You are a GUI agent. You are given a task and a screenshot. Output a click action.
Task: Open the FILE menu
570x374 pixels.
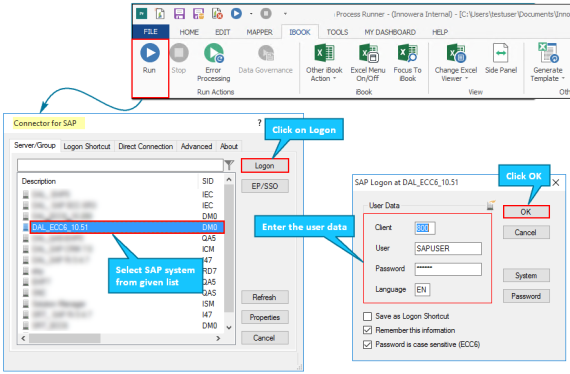tap(150, 32)
